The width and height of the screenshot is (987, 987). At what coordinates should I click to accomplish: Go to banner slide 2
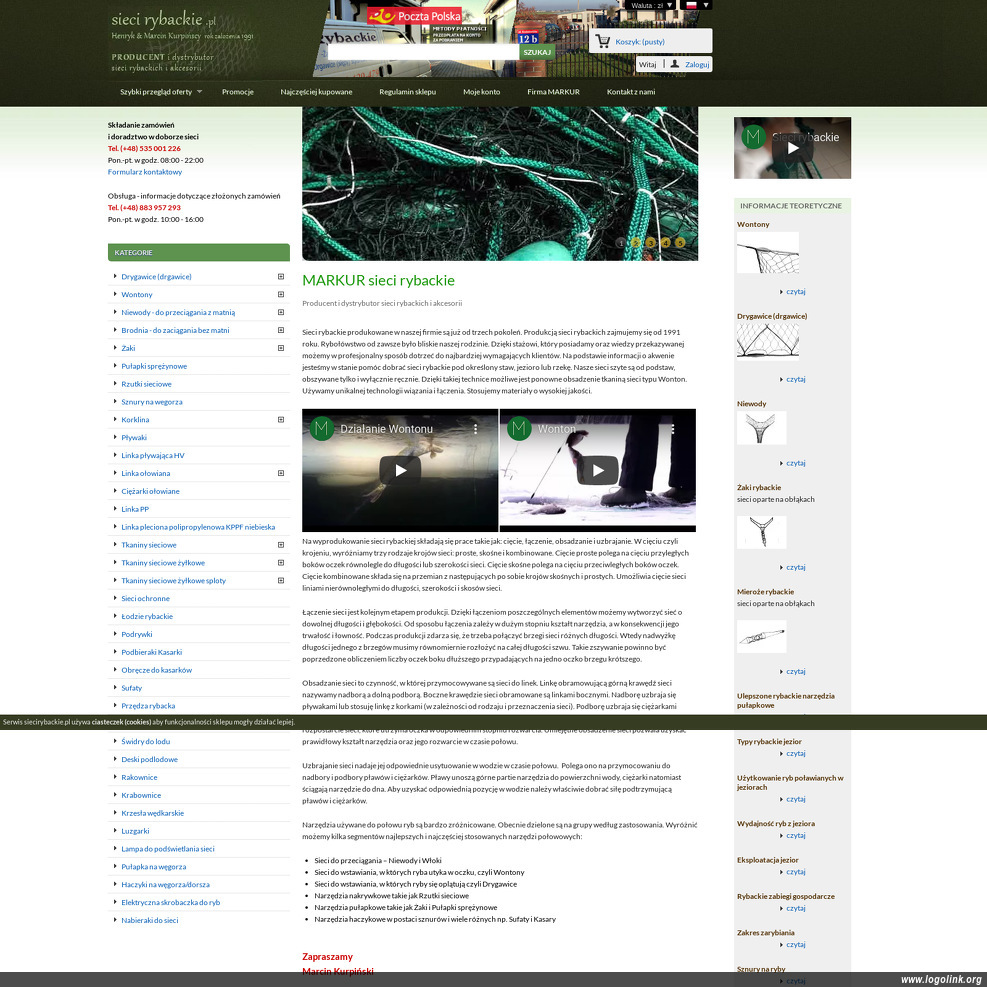click(x=636, y=242)
